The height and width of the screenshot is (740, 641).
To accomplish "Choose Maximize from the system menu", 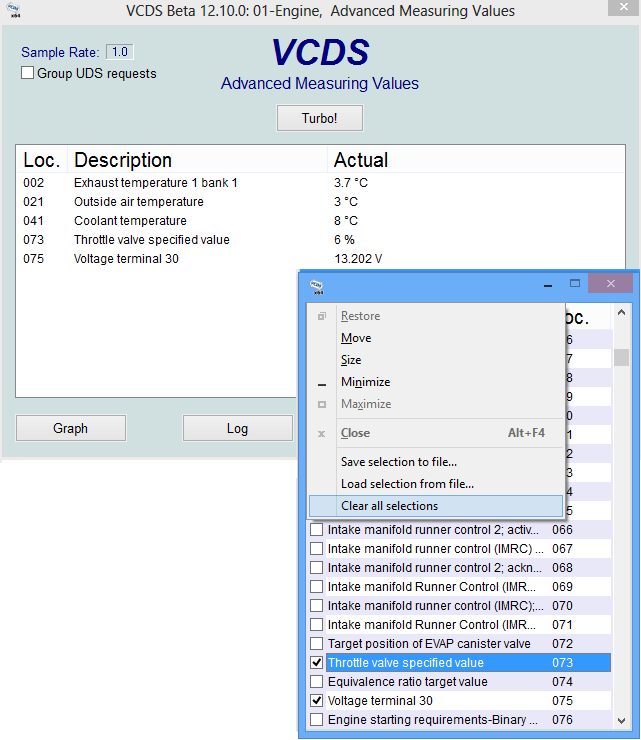I will [436, 404].
